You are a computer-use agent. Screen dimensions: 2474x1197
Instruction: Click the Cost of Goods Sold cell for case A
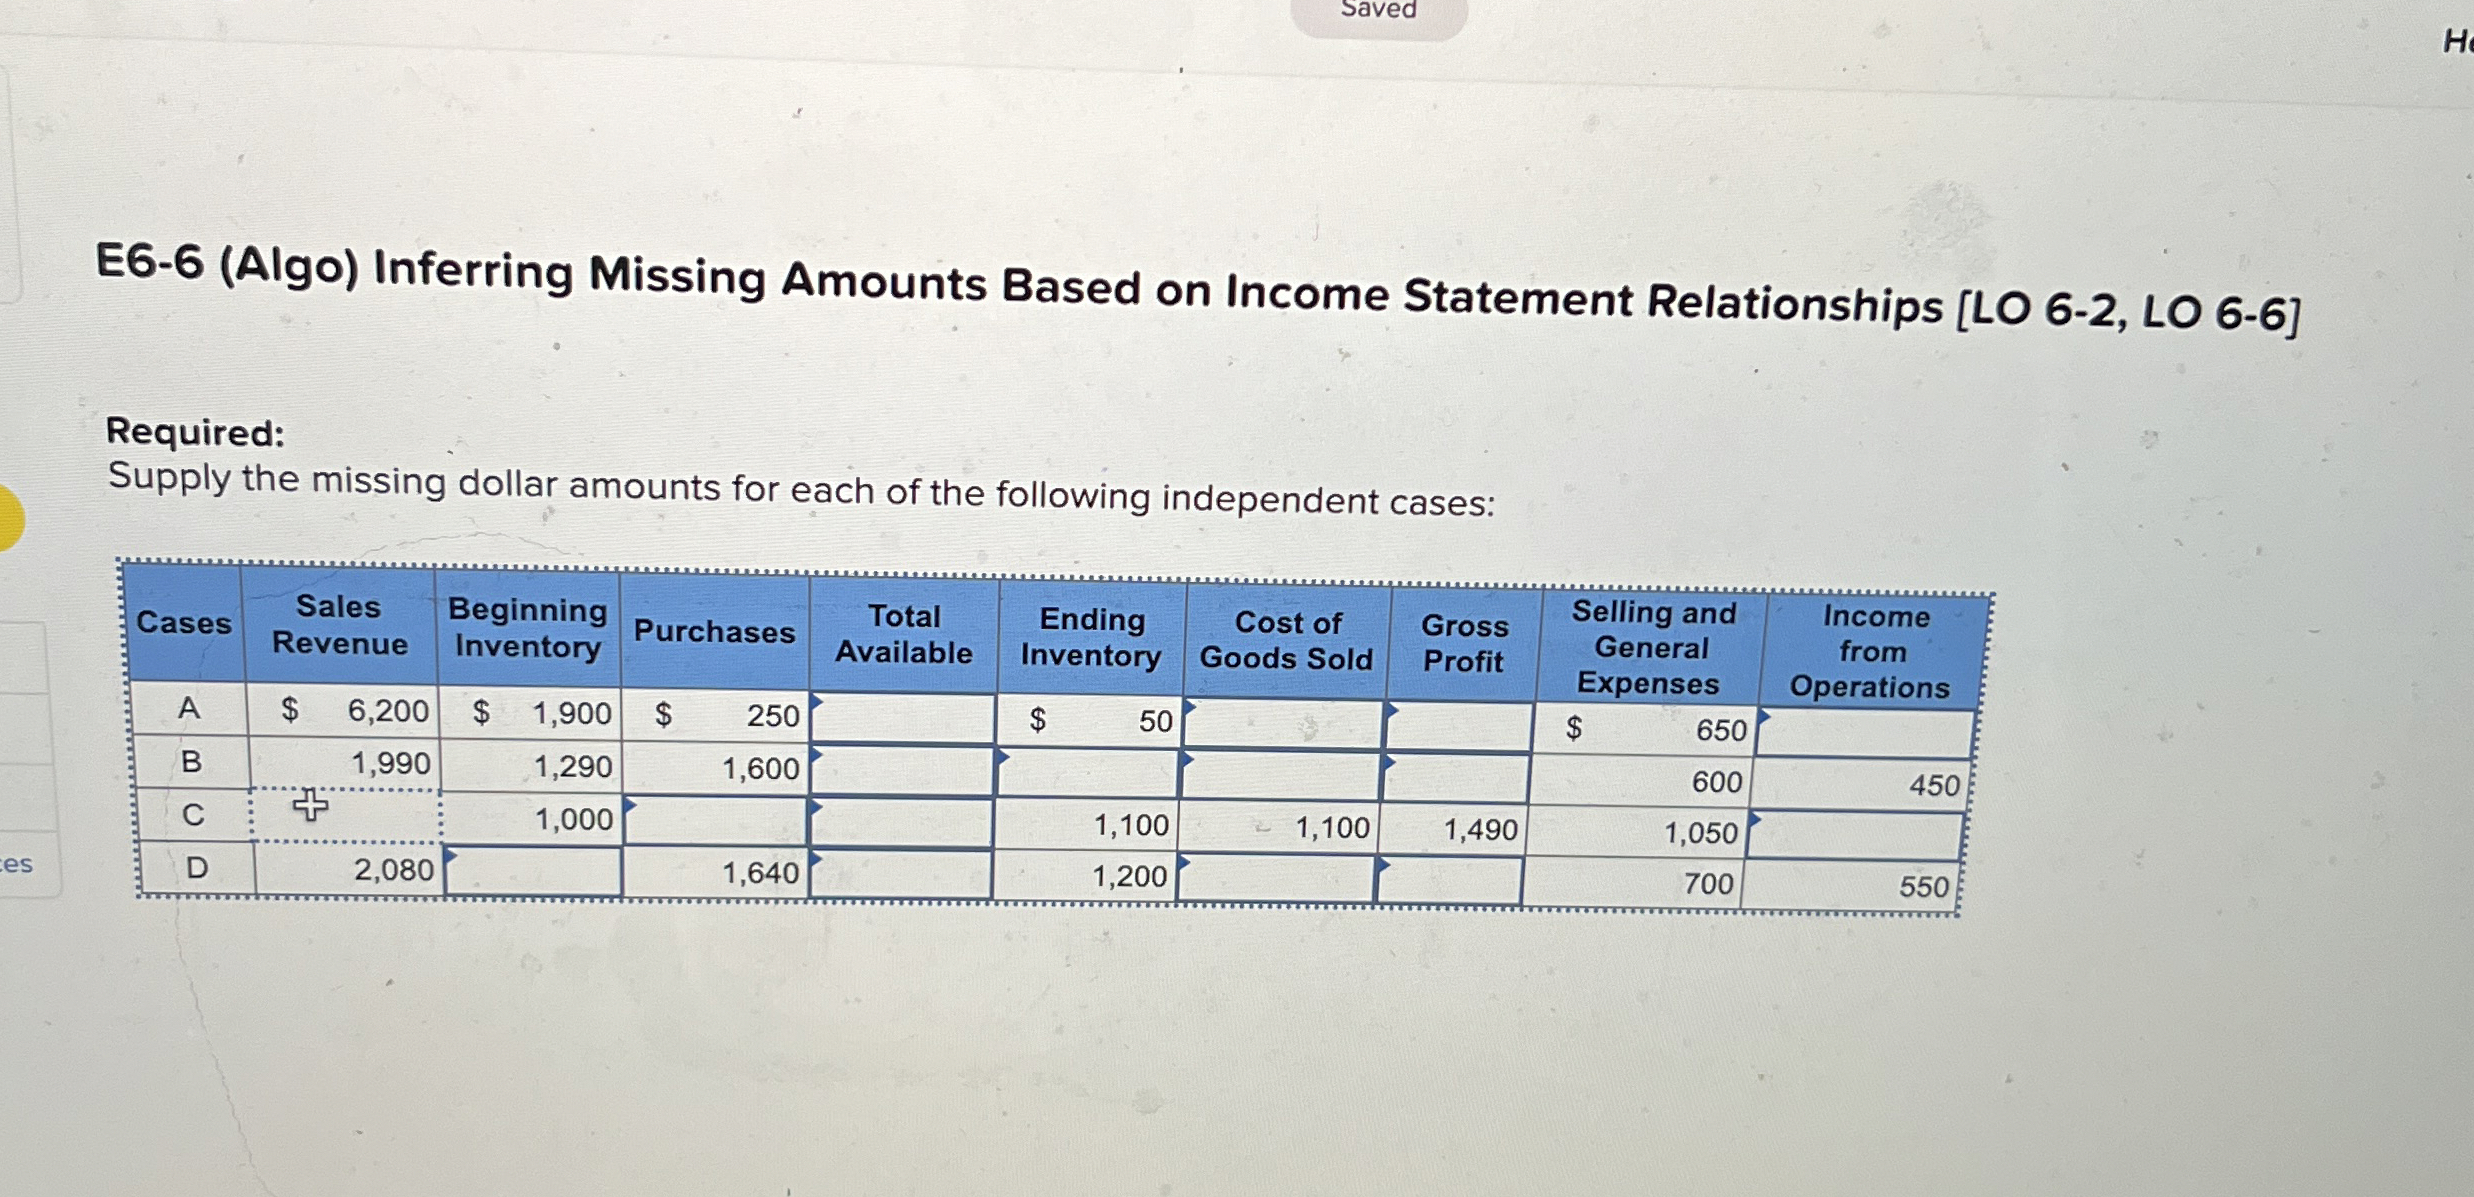pos(1284,724)
